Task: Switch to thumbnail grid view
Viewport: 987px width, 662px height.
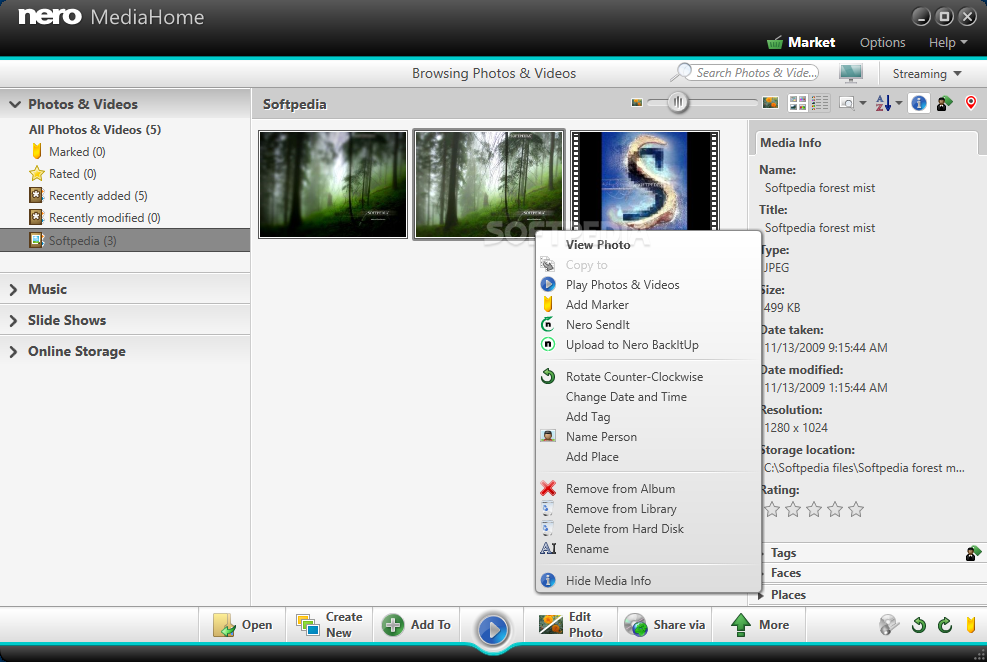Action: tap(798, 103)
